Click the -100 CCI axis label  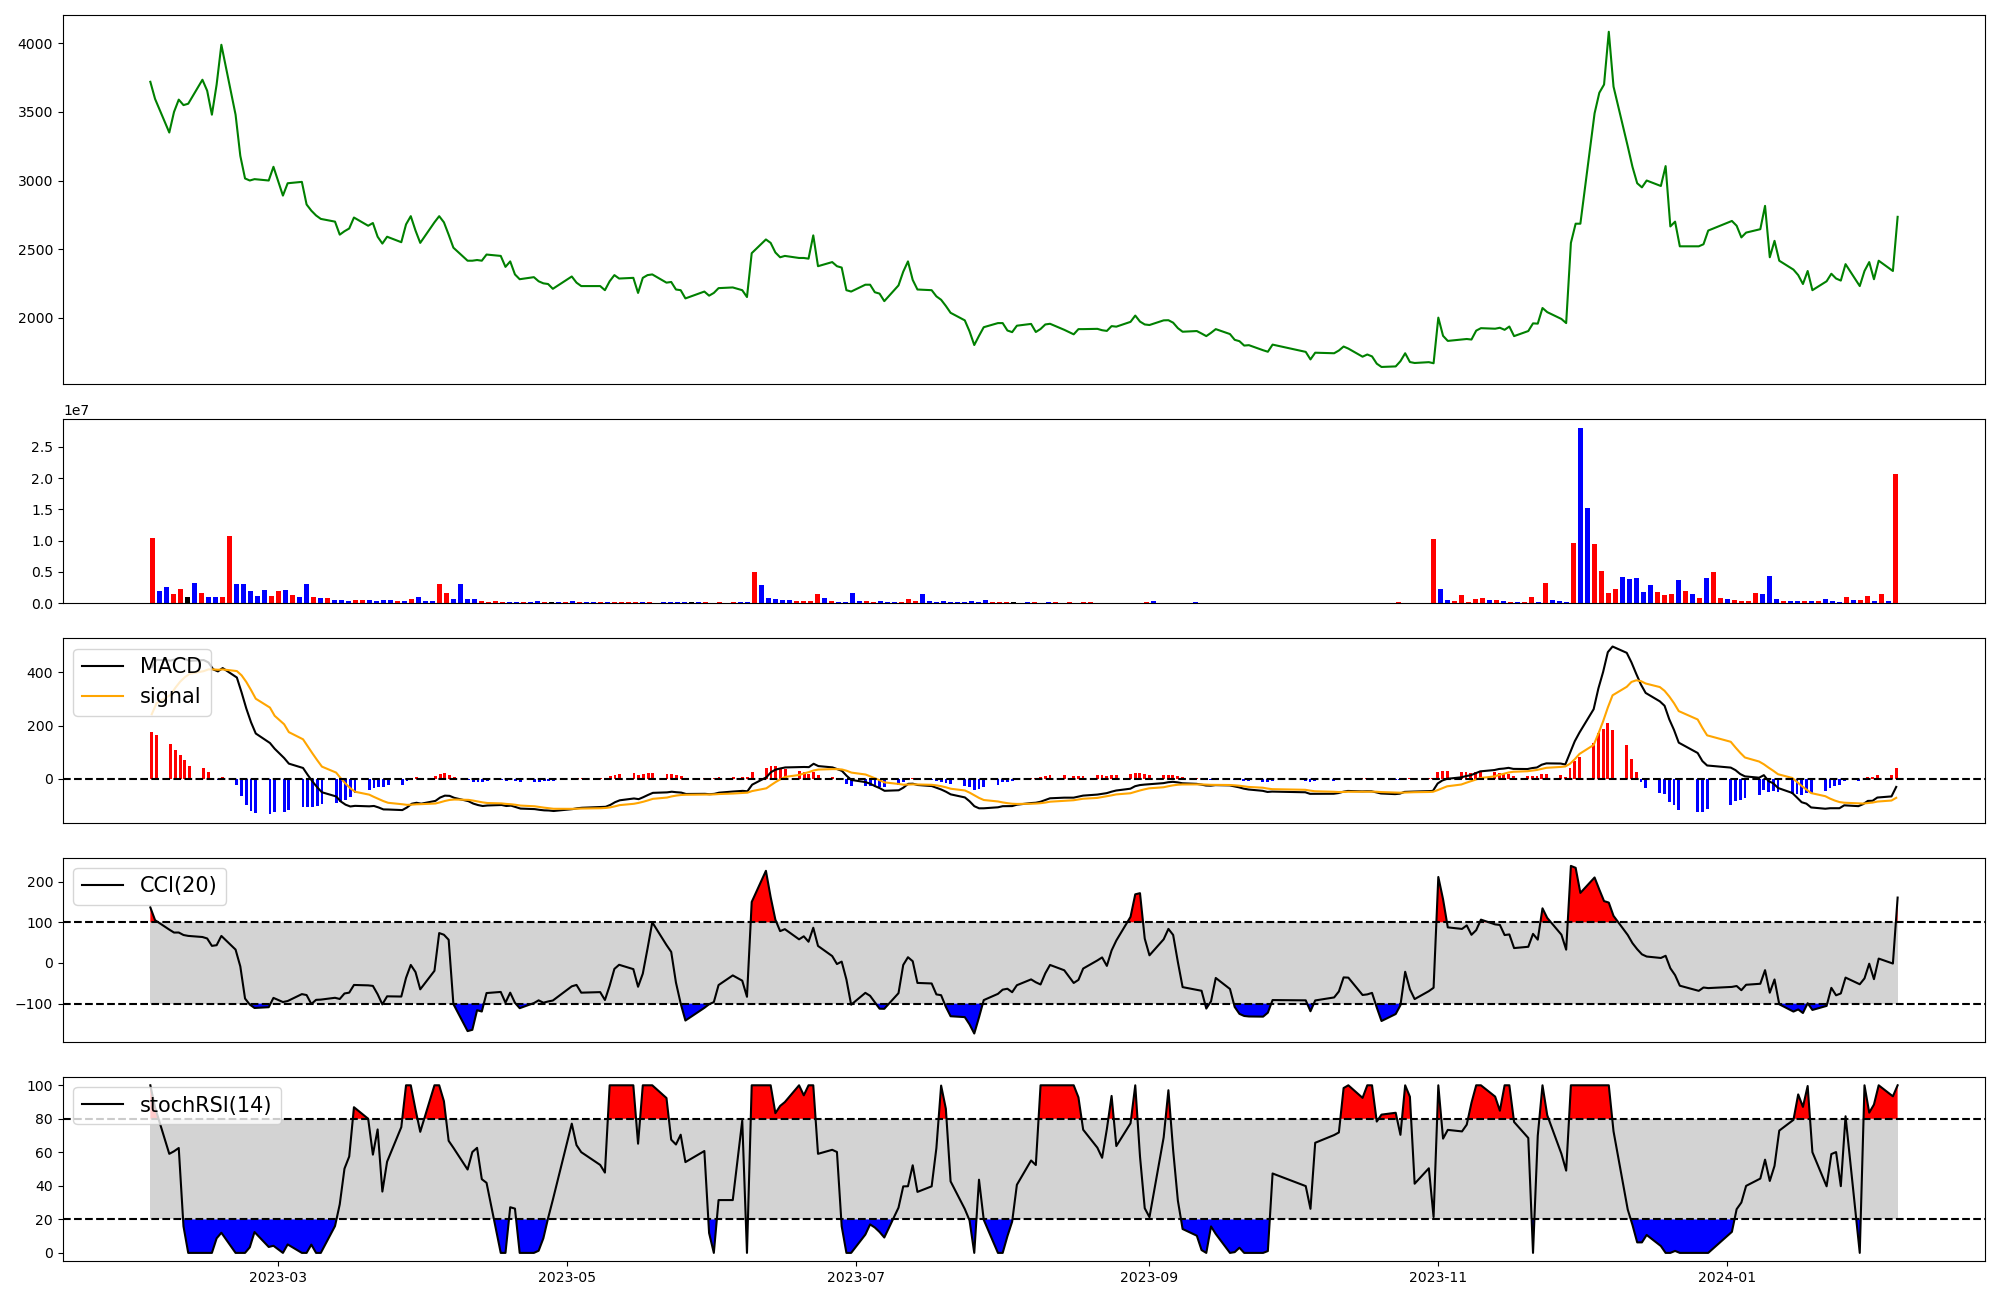[x=35, y=1004]
